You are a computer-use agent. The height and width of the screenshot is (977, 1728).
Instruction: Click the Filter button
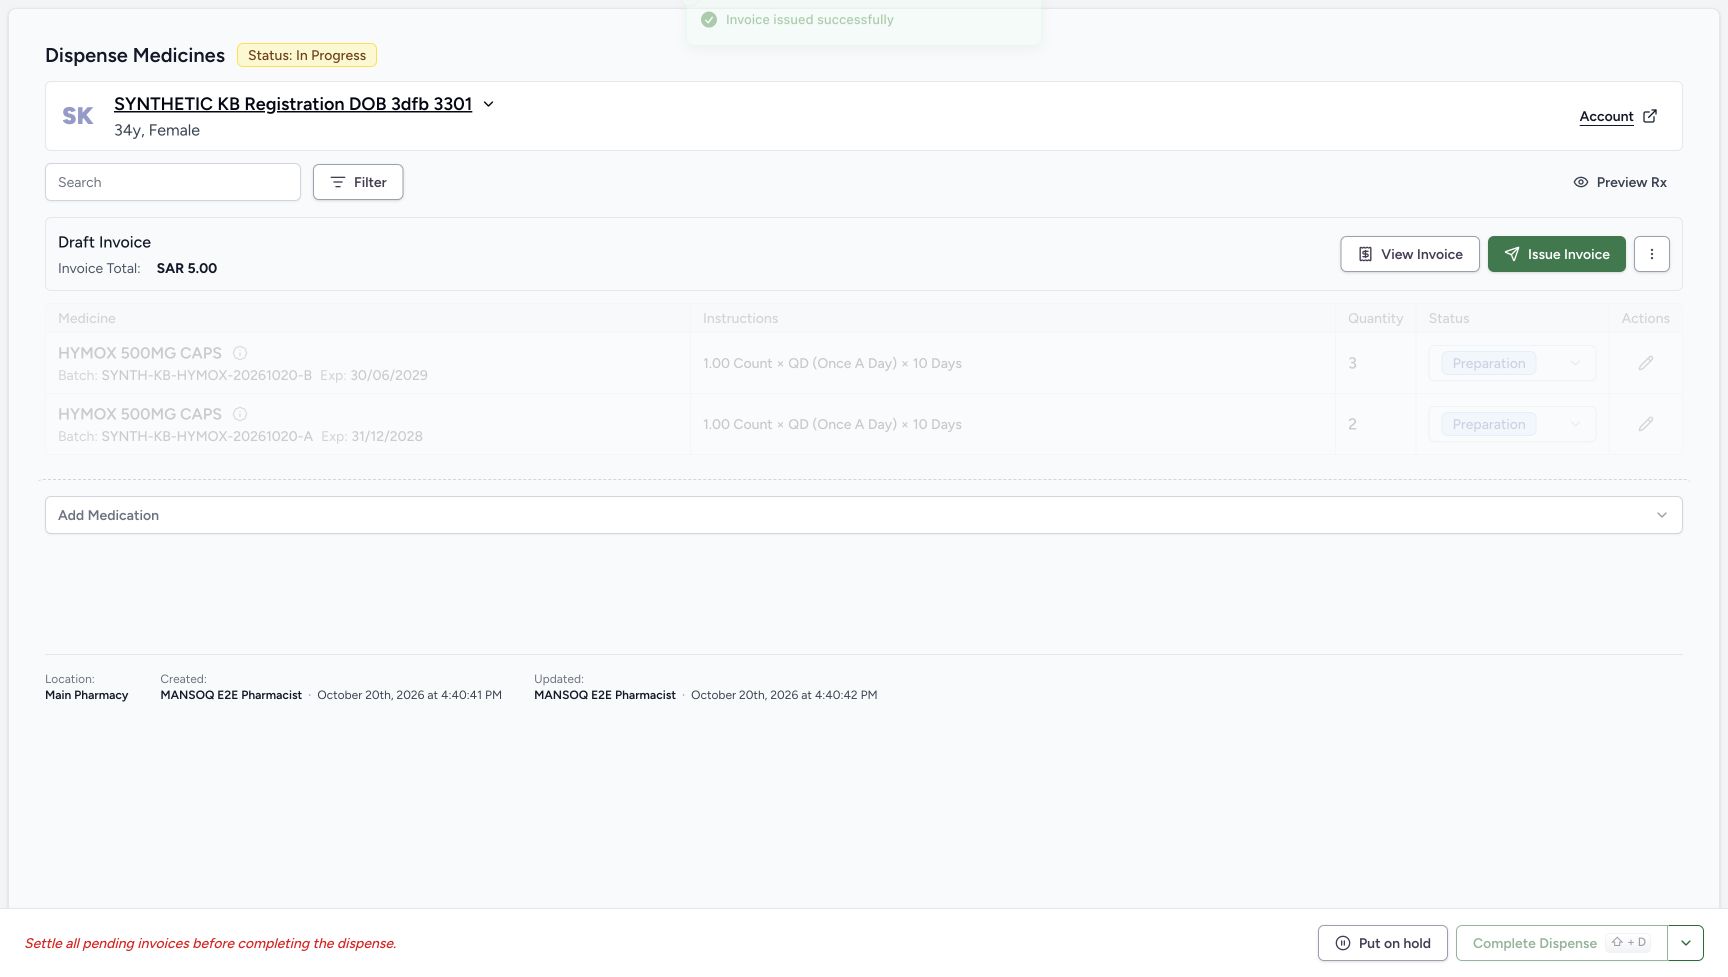click(x=358, y=182)
